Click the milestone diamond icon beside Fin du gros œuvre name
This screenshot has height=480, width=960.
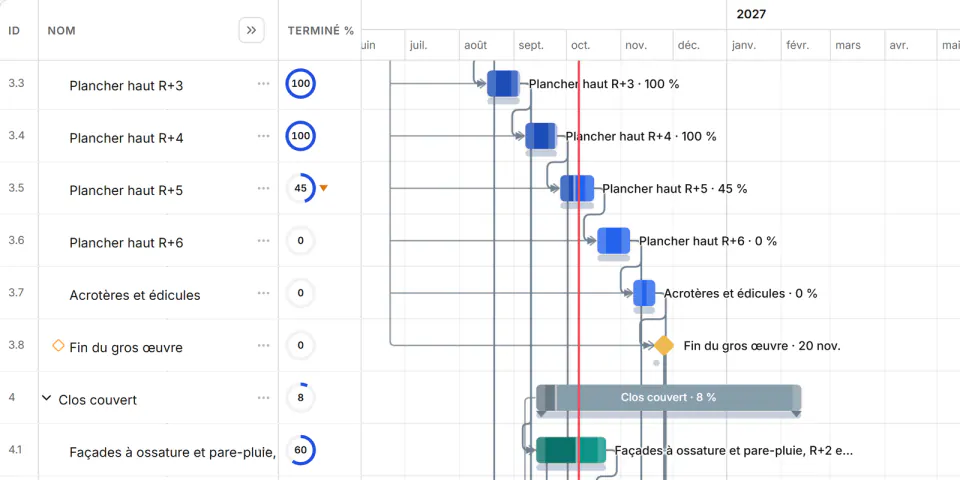[x=58, y=346]
